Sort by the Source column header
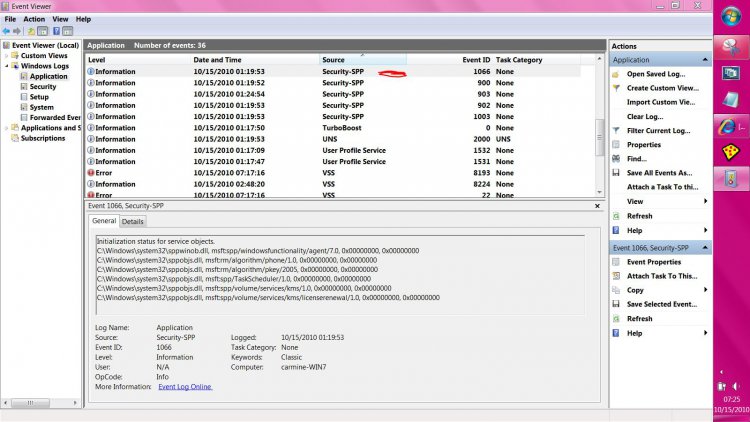 pyautogui.click(x=363, y=60)
